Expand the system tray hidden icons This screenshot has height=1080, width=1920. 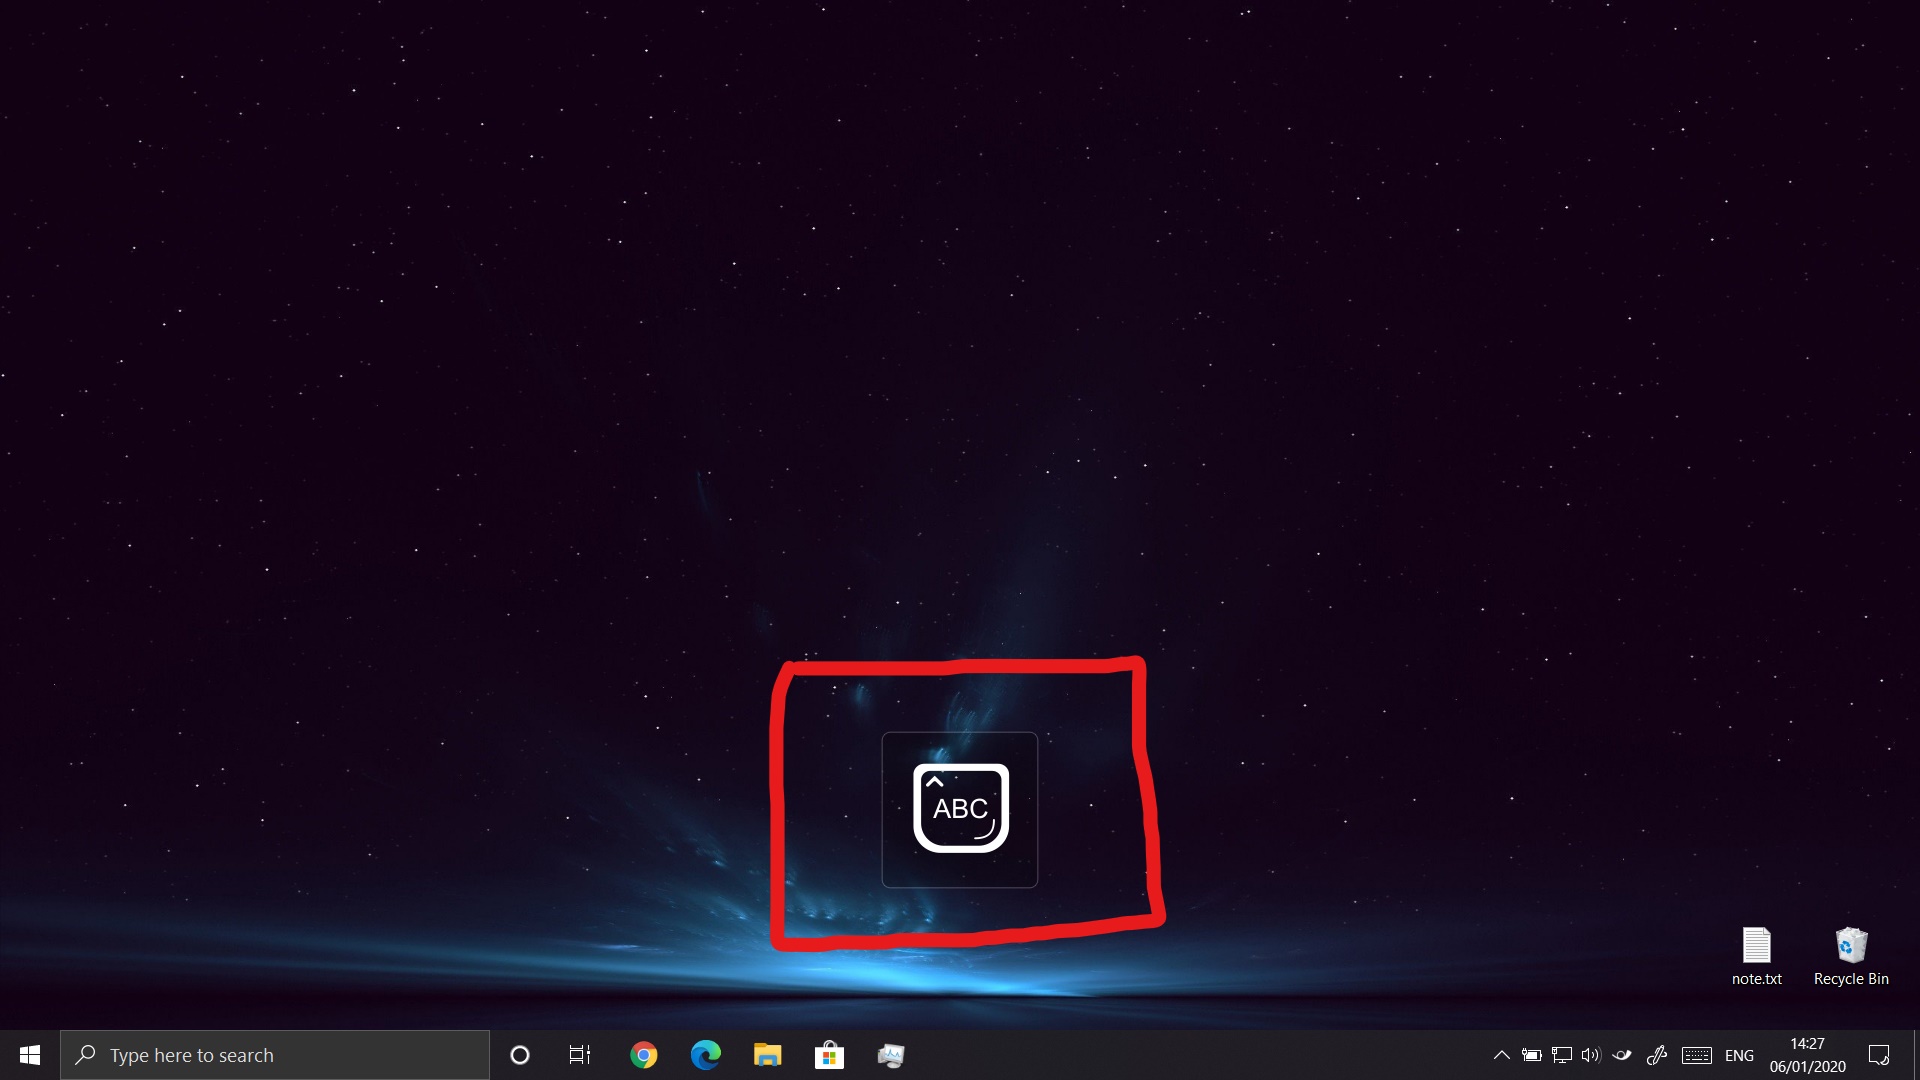coord(1502,1055)
